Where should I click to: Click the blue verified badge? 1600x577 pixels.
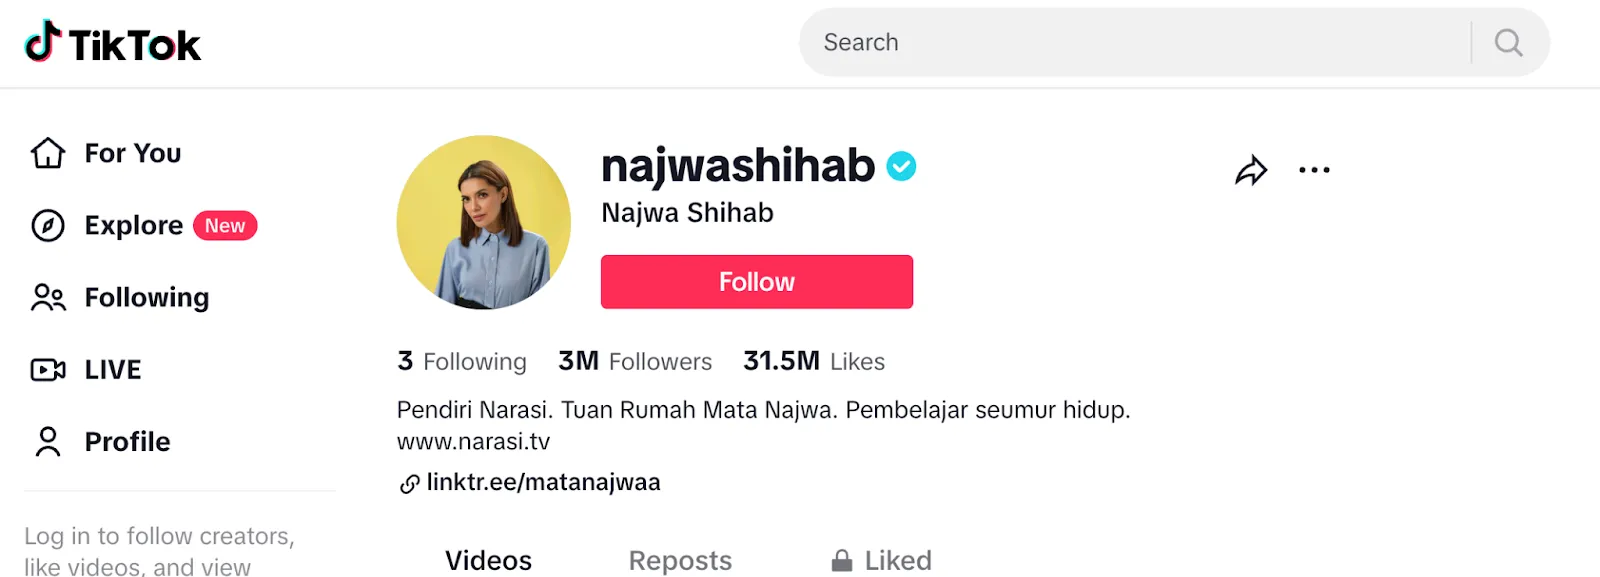click(901, 166)
